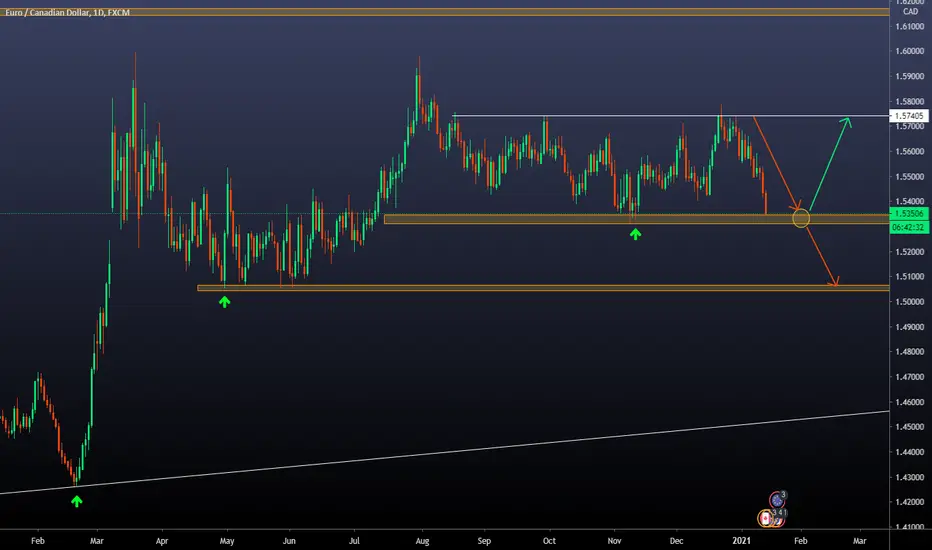Click the 1.61000 price axis label

click(909, 26)
